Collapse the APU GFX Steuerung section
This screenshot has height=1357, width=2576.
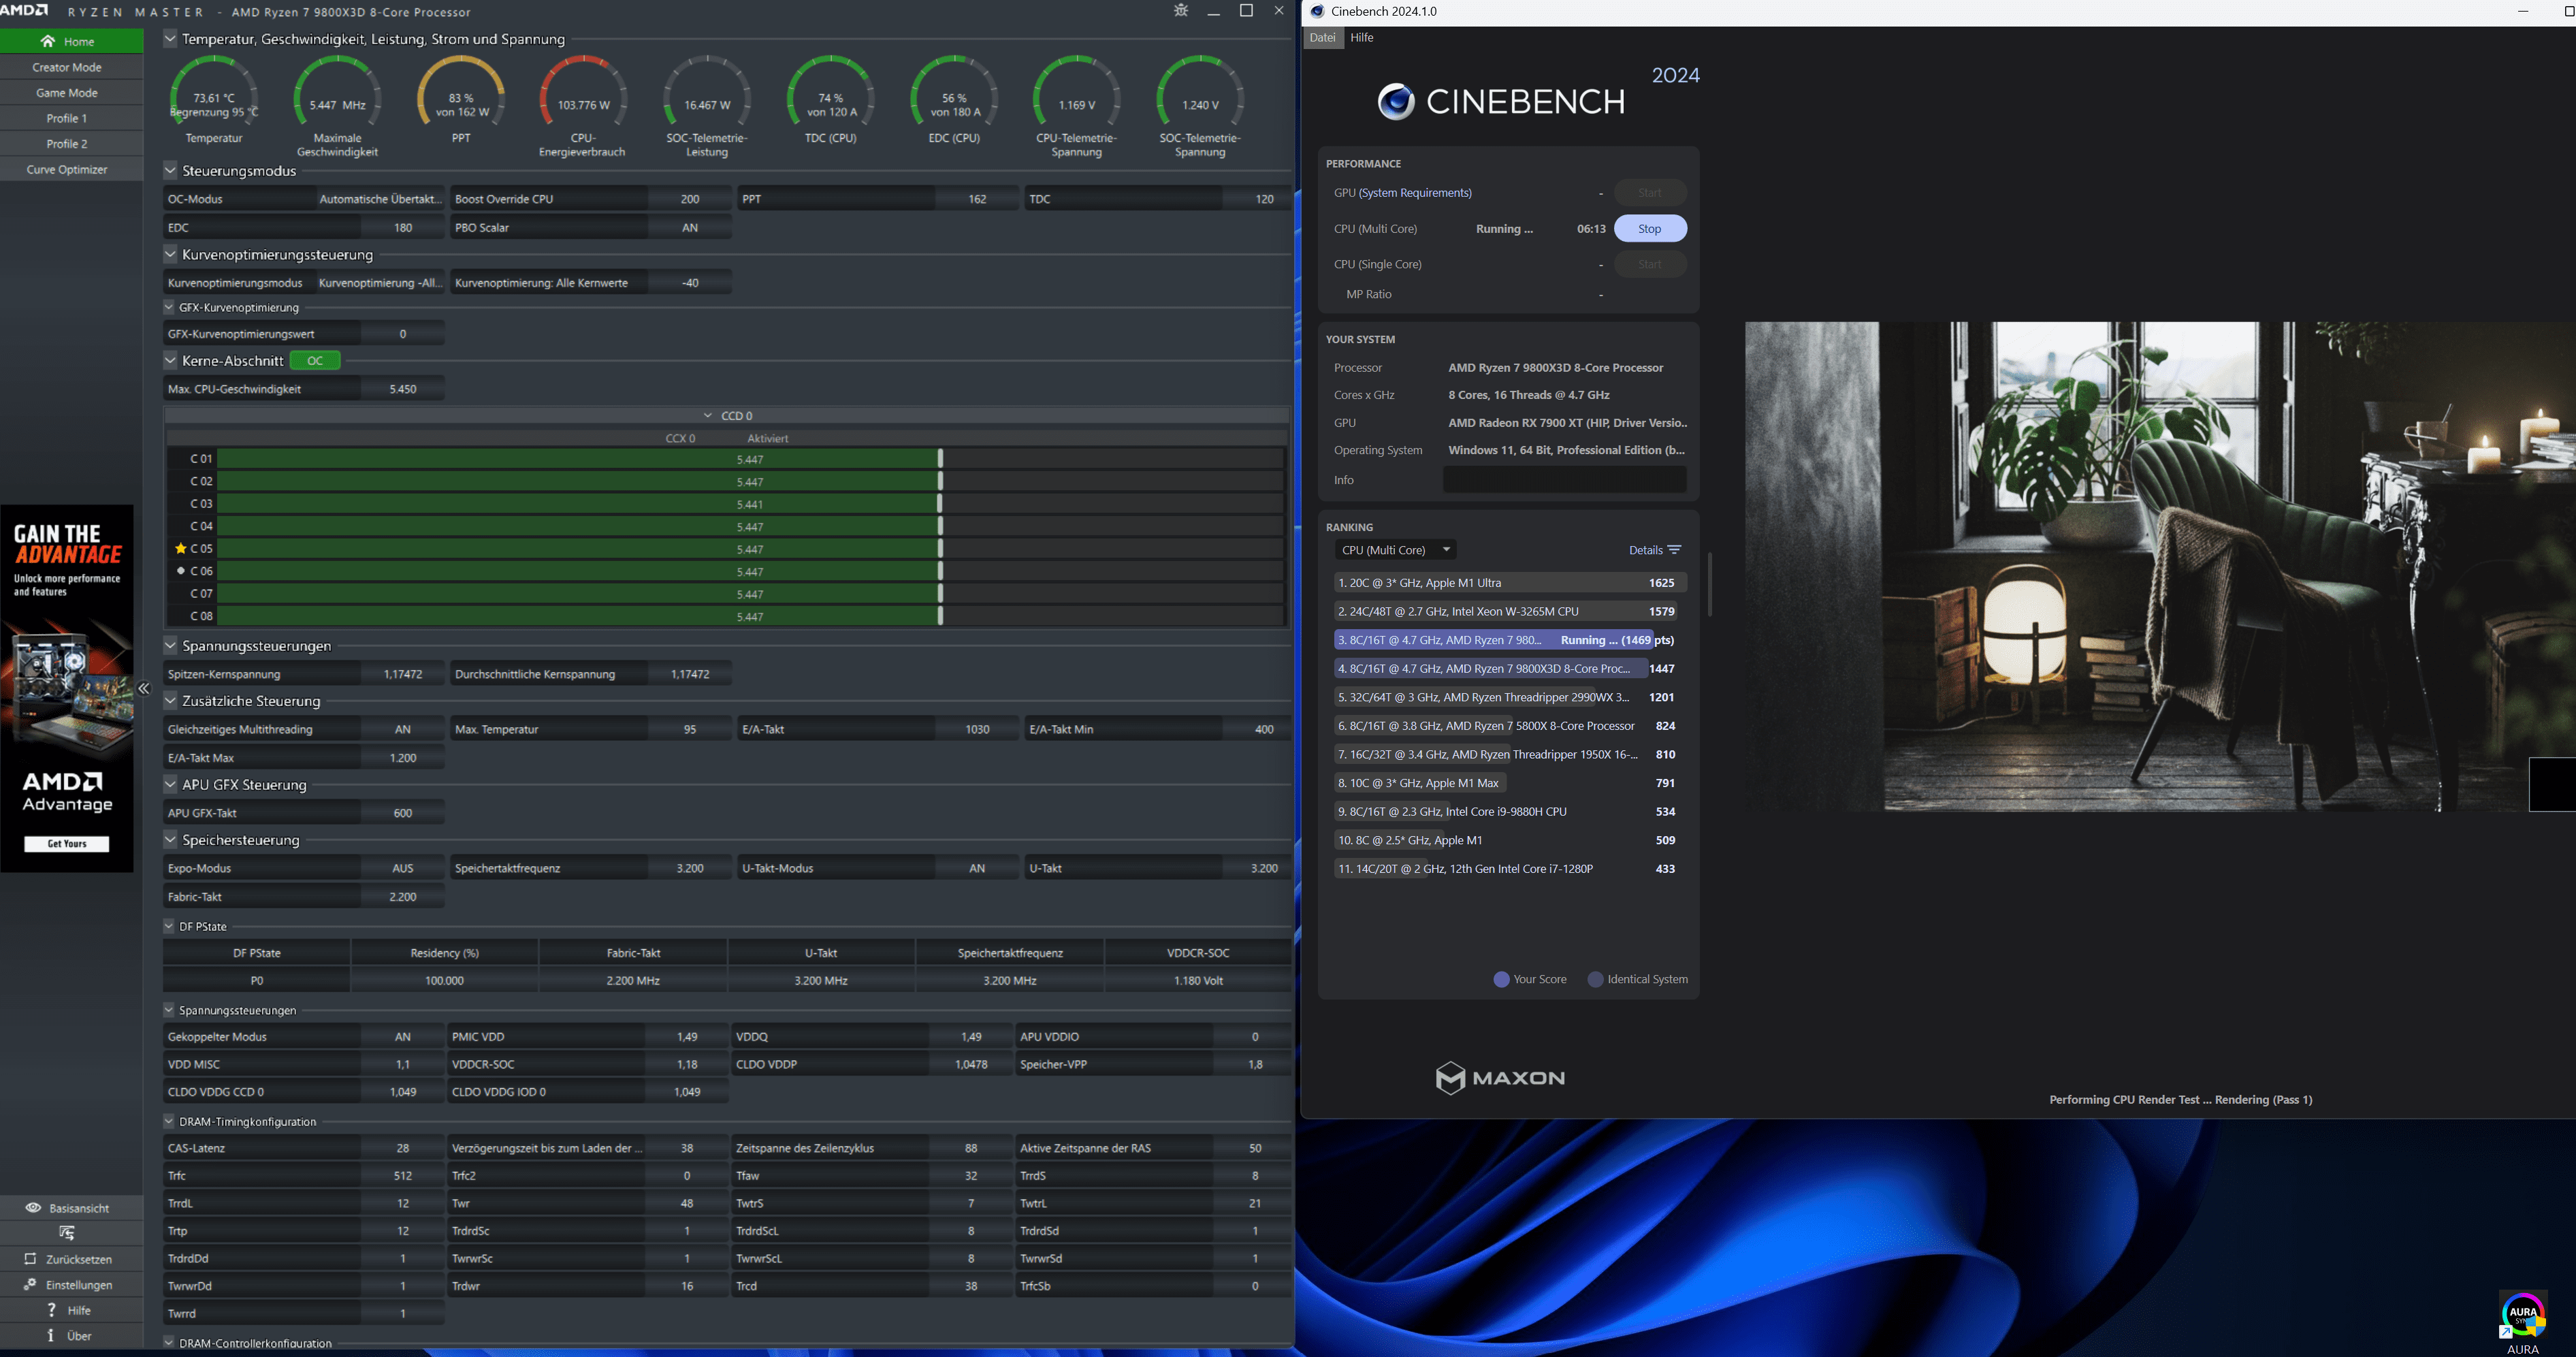[x=170, y=784]
